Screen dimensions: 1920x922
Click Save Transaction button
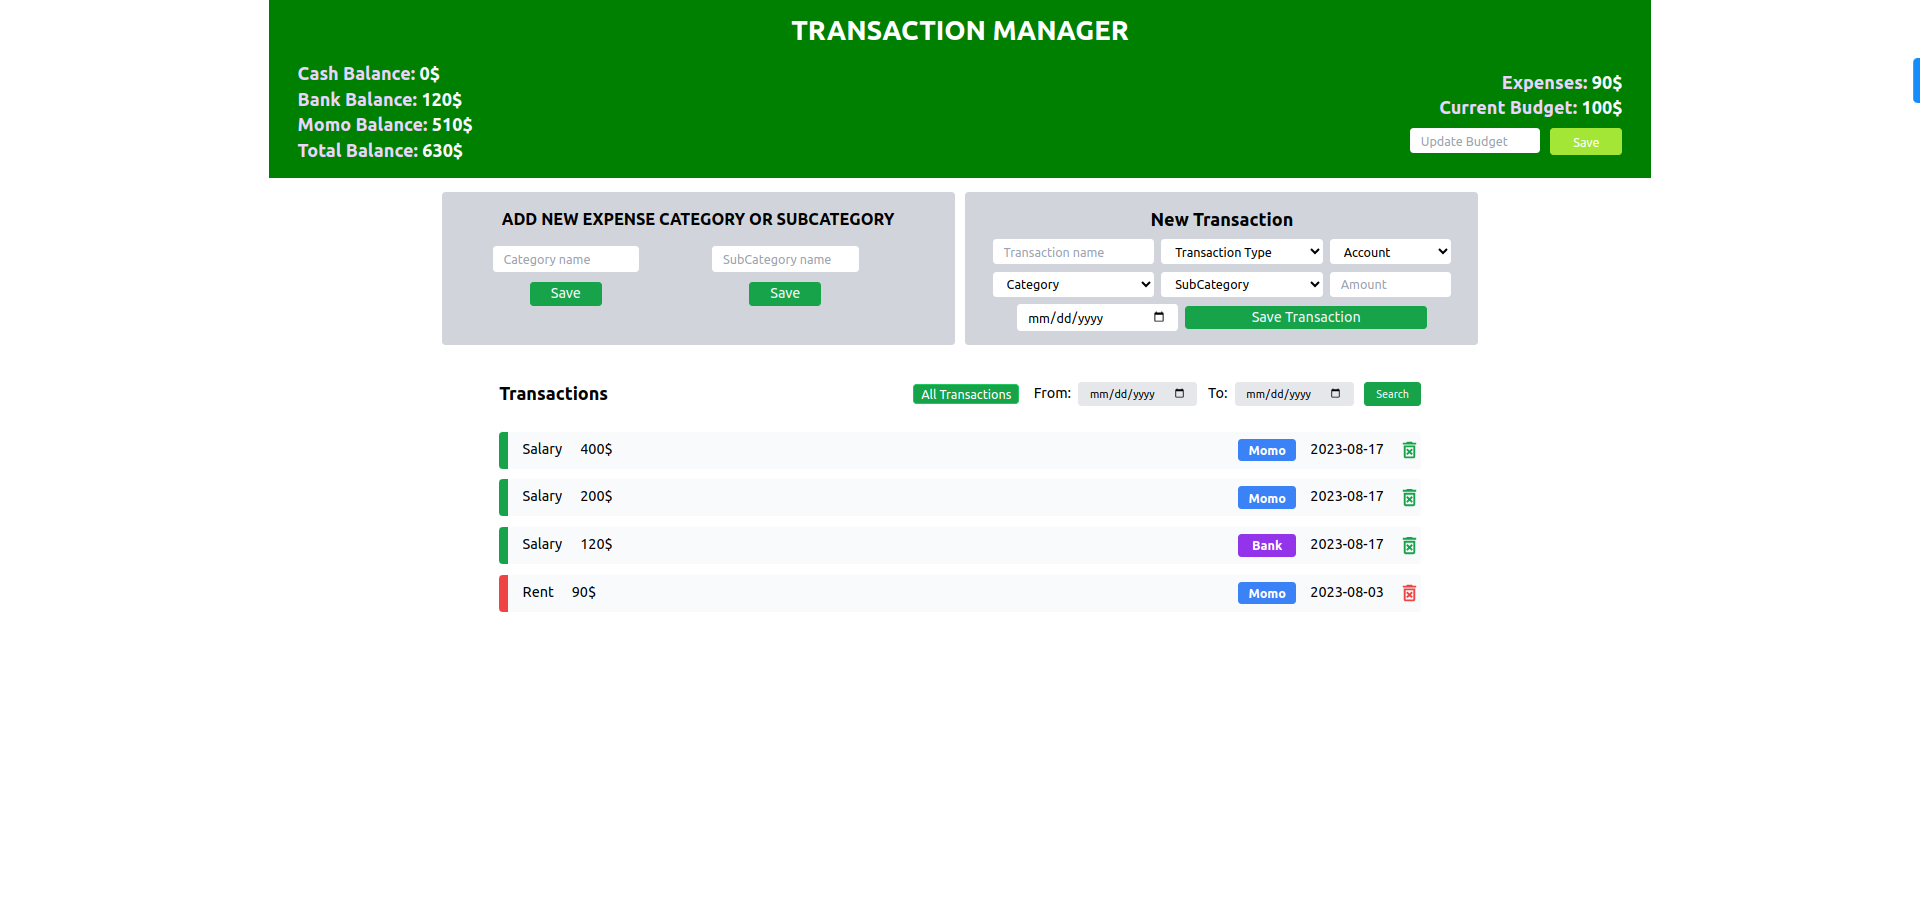point(1306,317)
